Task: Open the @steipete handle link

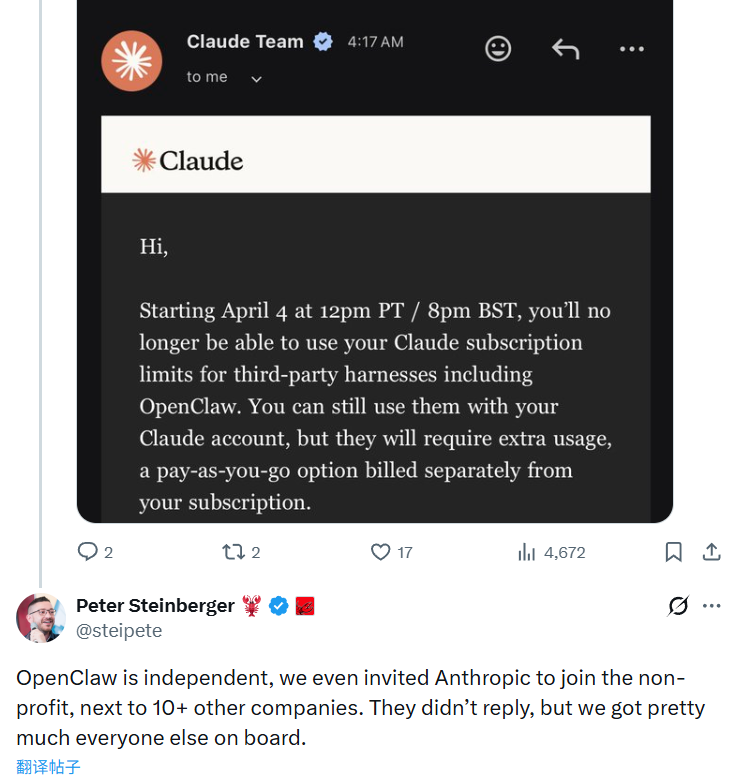Action: 119,631
